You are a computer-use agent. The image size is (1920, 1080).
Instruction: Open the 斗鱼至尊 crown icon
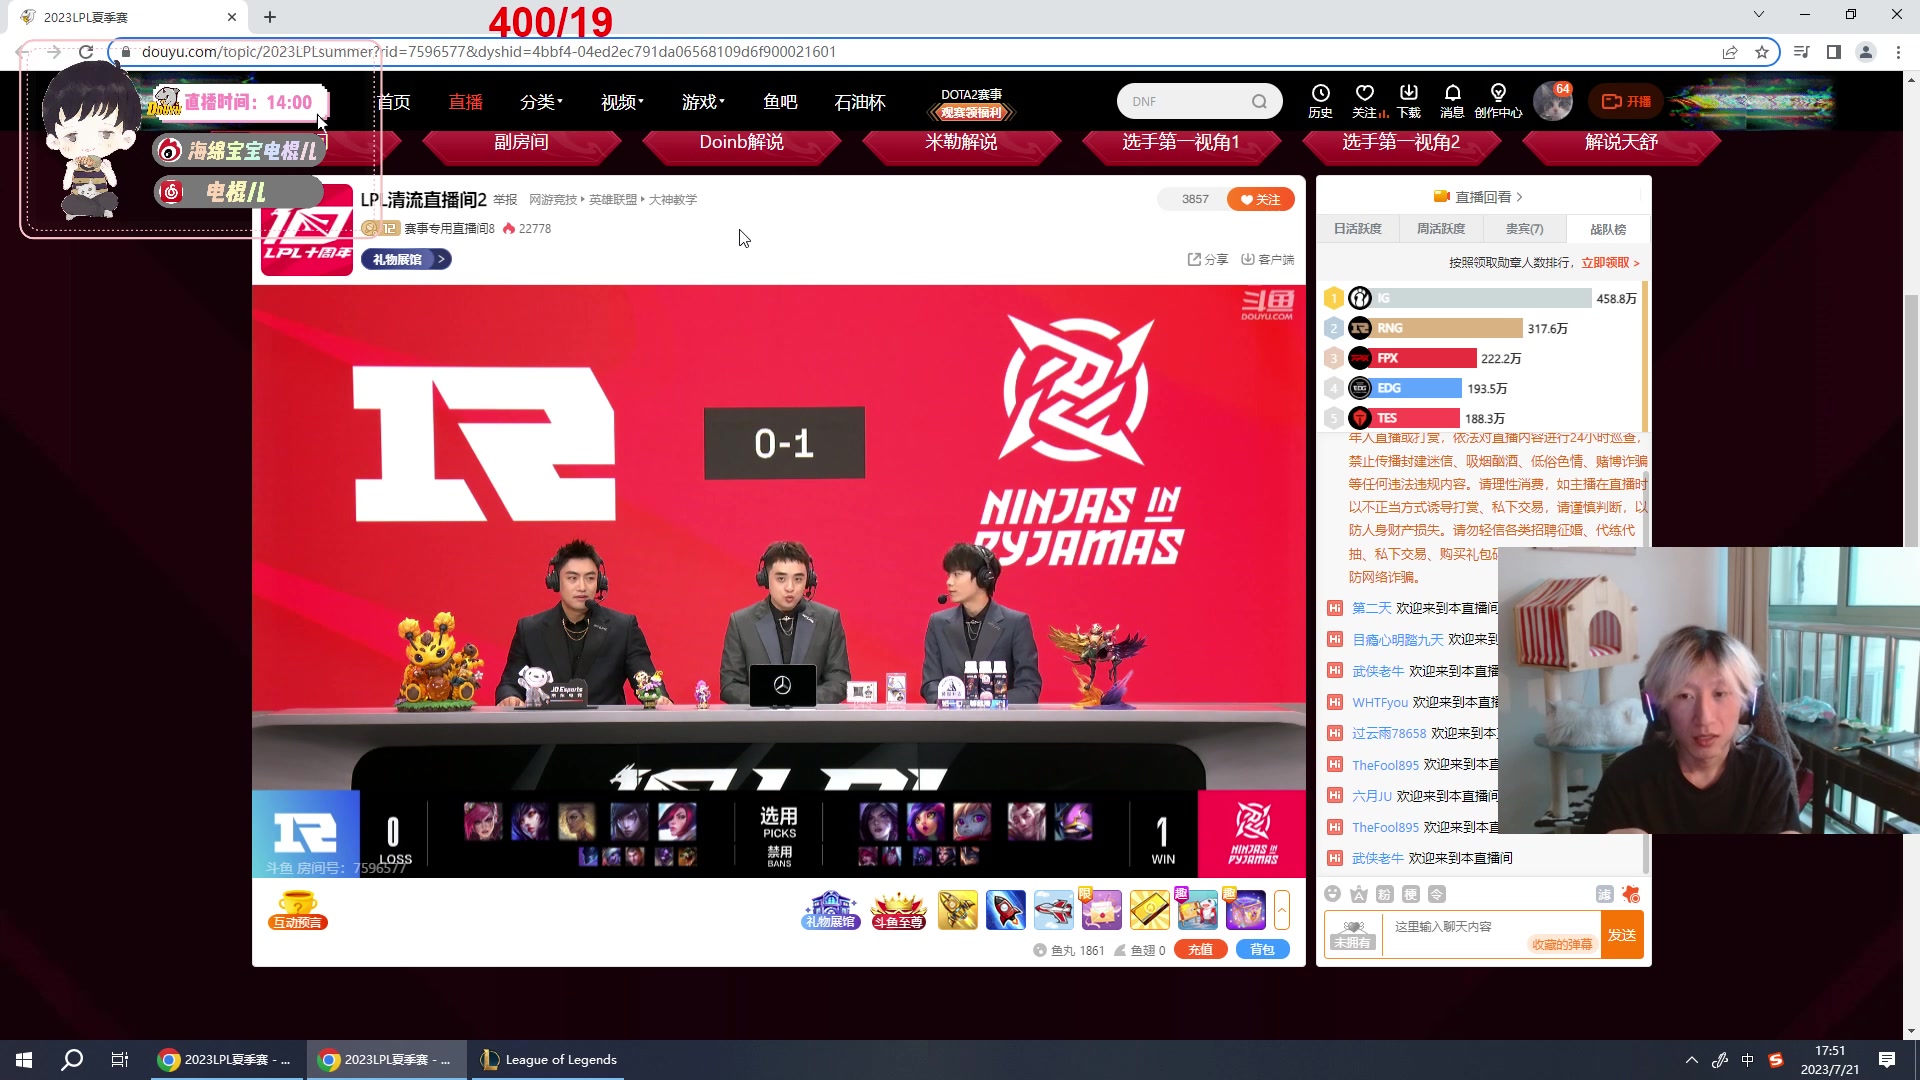click(x=898, y=910)
